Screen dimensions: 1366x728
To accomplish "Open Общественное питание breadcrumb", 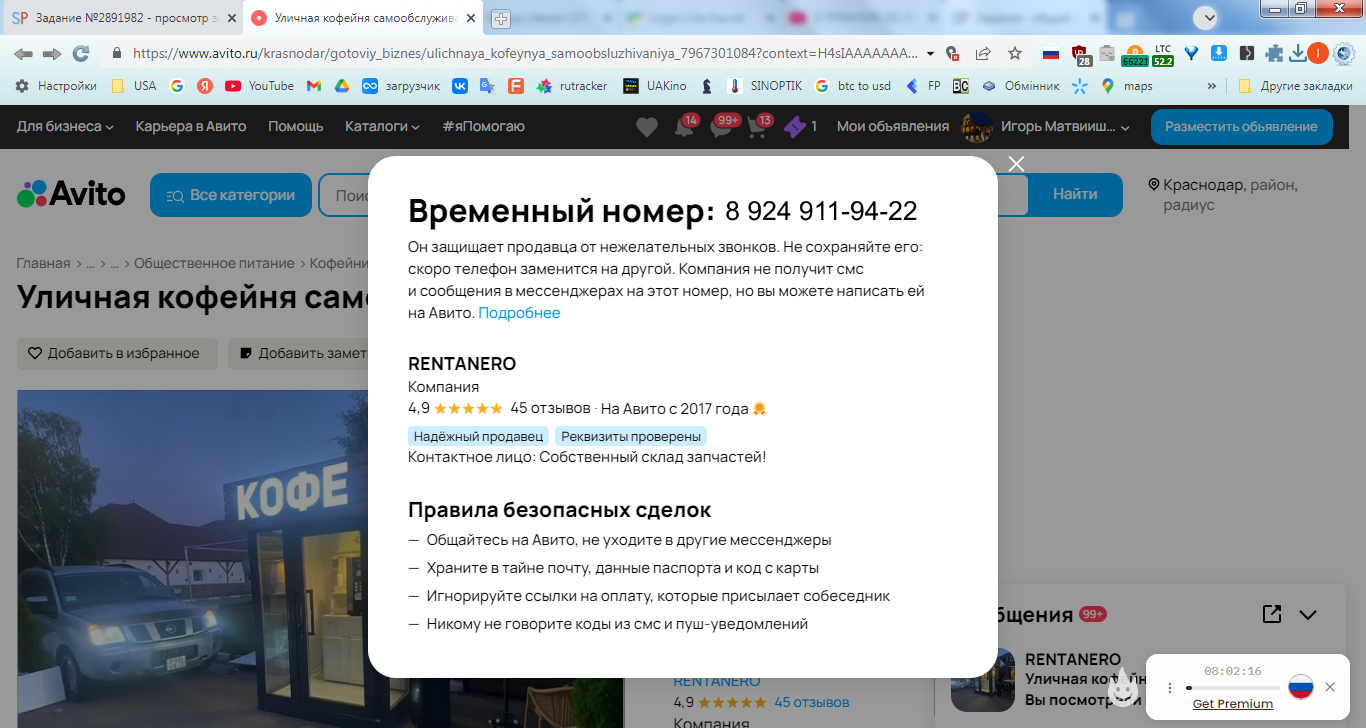I will click(x=214, y=264).
